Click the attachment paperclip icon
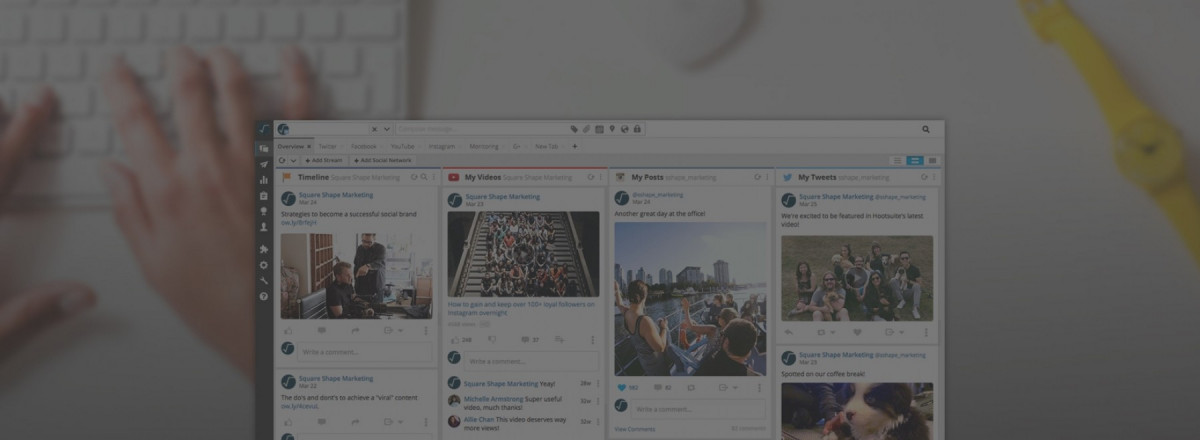 pos(586,129)
